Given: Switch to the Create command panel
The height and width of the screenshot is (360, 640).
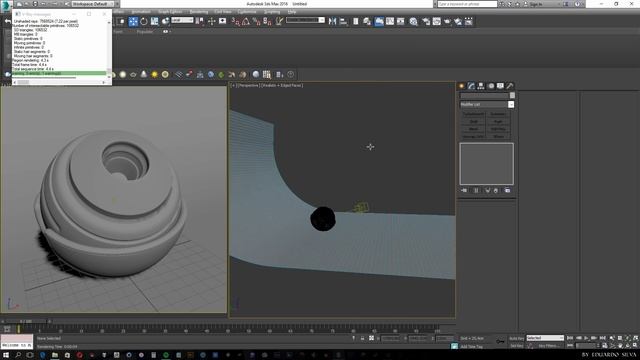Looking at the screenshot, I should (x=462, y=86).
